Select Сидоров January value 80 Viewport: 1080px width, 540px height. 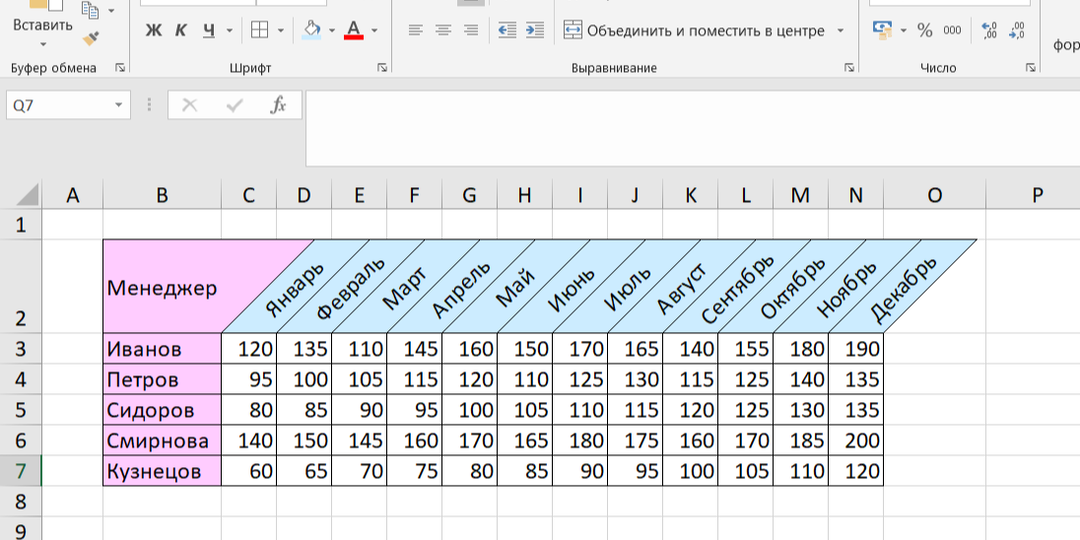click(x=249, y=410)
